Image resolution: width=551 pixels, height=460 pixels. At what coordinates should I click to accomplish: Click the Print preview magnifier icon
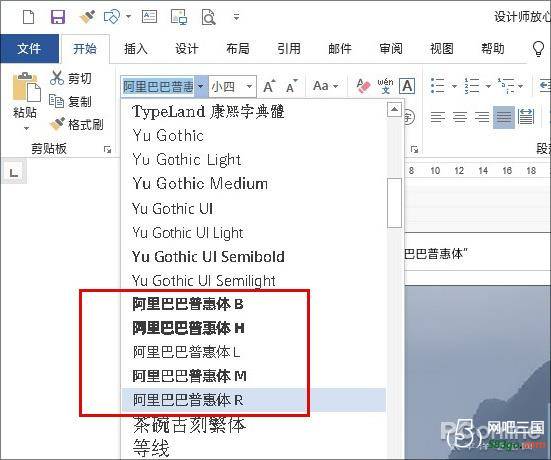[x=208, y=17]
